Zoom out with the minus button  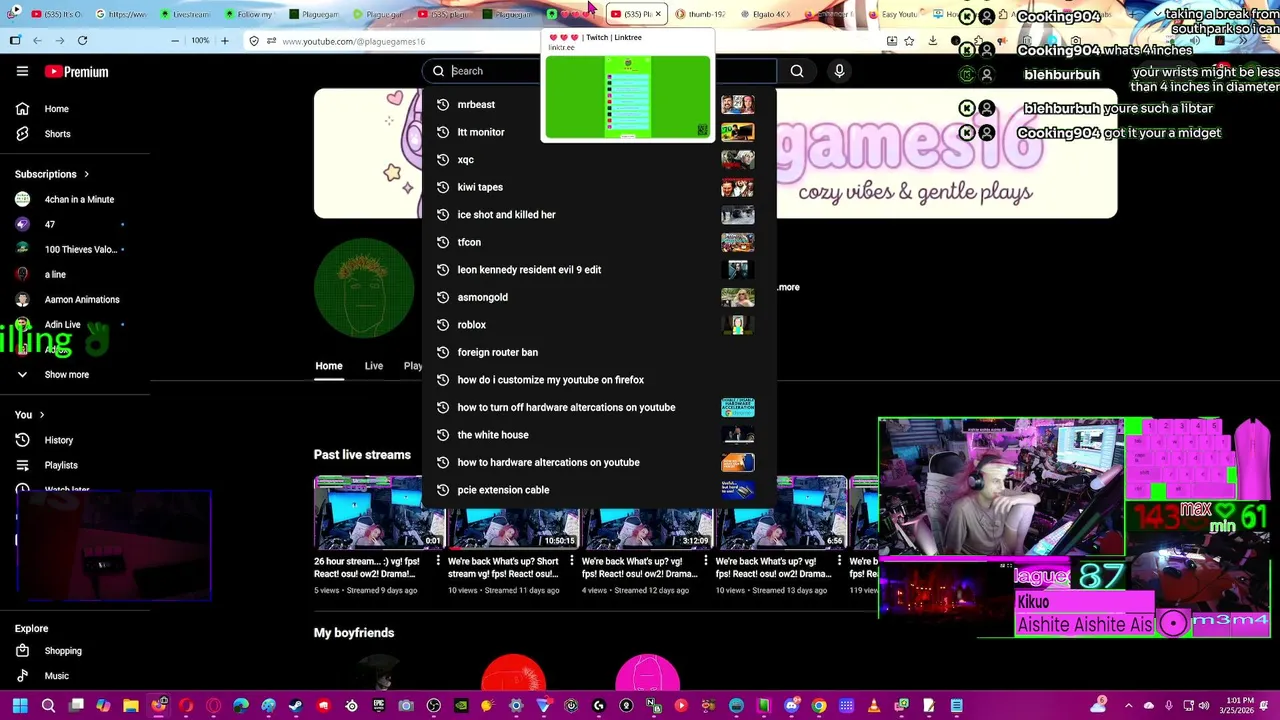point(175,41)
